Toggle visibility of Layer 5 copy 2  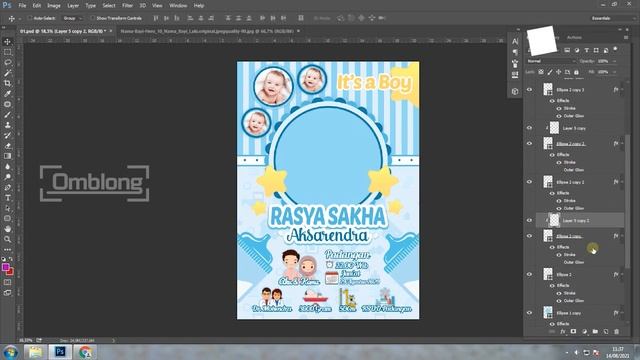point(529,220)
